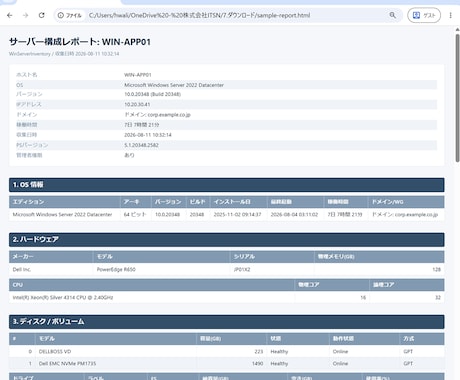This screenshot has width=460, height=380.
Task: Click the IPアドレス label
Action: [29, 104]
